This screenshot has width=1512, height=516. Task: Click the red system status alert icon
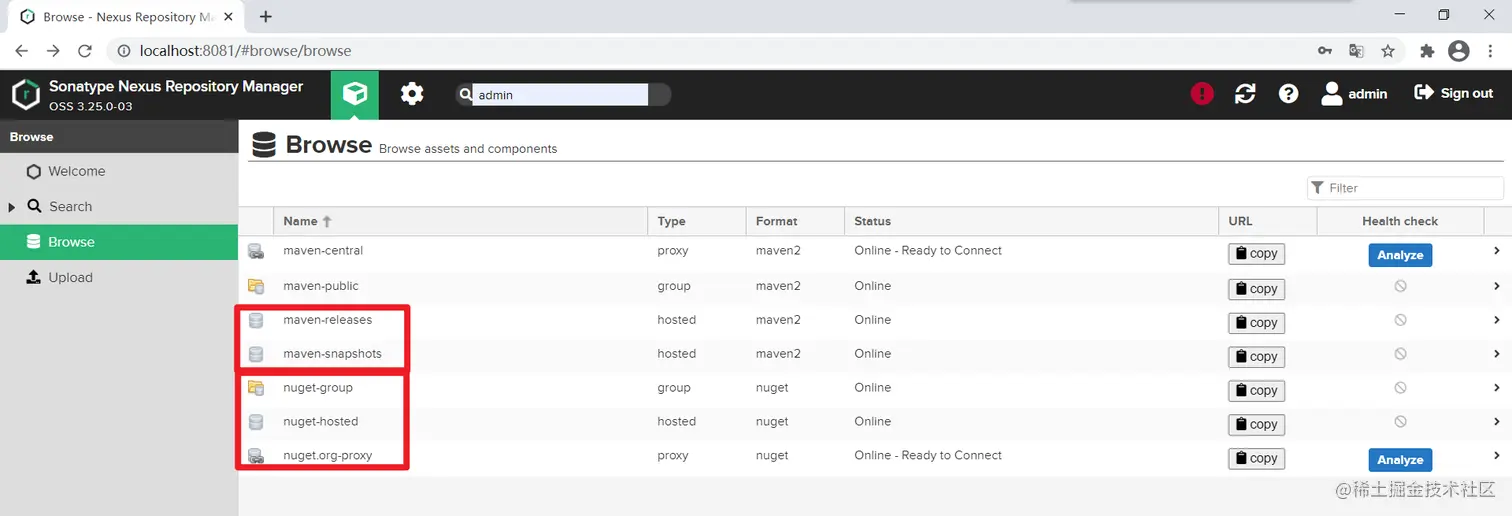[x=1202, y=93]
